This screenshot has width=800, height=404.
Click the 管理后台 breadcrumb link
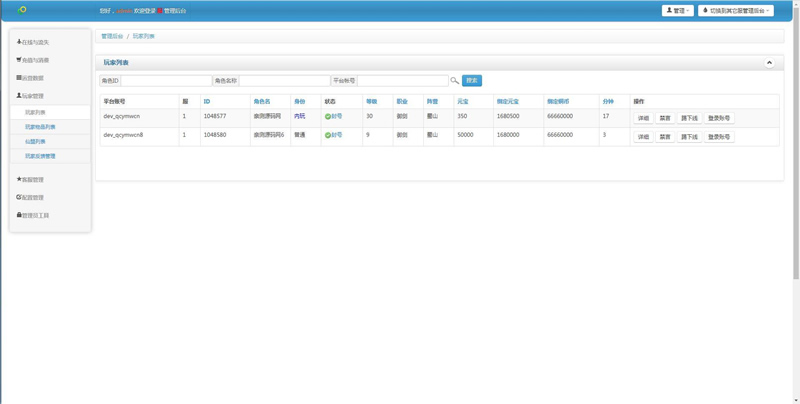[112, 36]
